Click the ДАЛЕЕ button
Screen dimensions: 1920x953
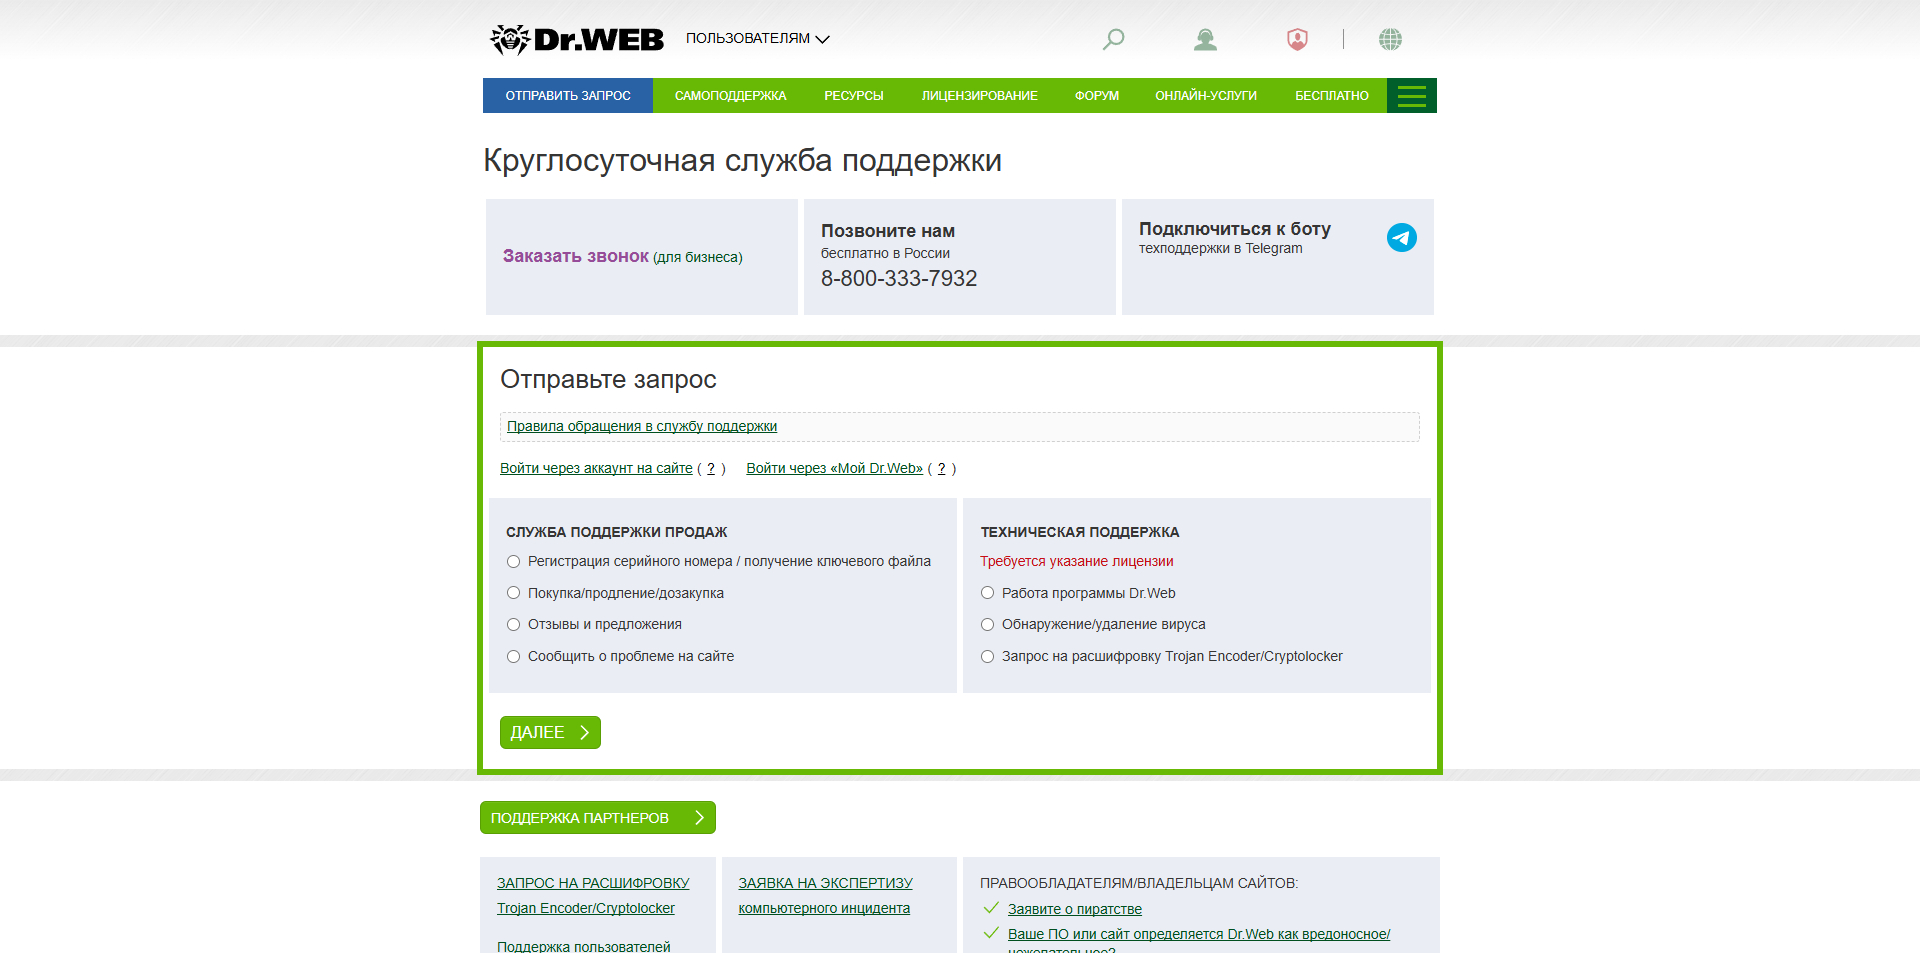point(549,732)
